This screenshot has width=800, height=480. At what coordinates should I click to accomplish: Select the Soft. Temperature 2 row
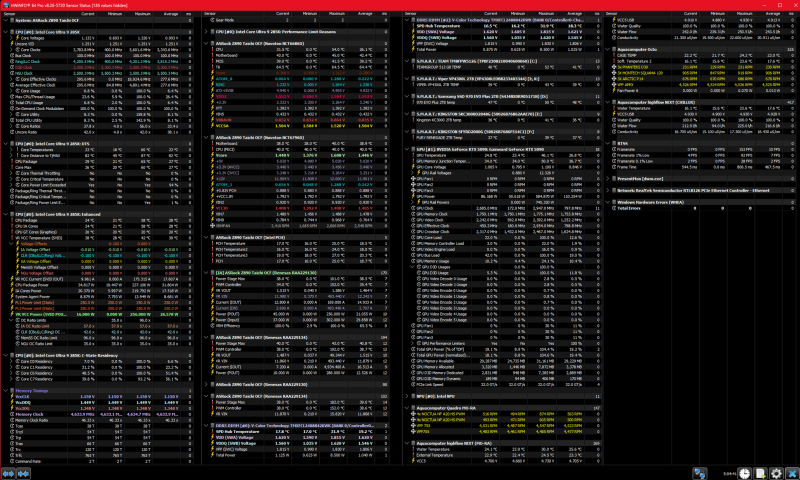(x=702, y=61)
